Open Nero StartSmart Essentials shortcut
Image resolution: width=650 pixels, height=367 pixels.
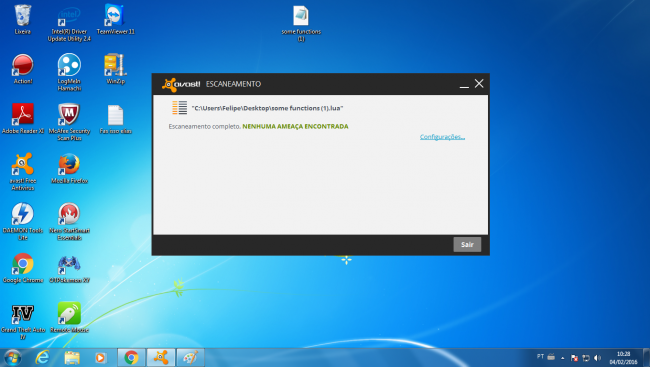coord(69,221)
